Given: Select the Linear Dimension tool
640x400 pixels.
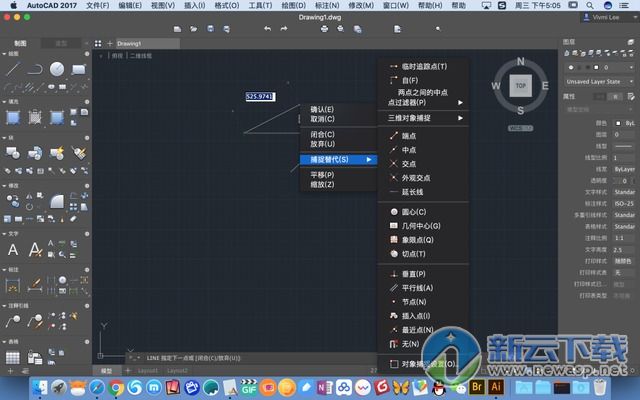Looking at the screenshot, I should point(13,285).
